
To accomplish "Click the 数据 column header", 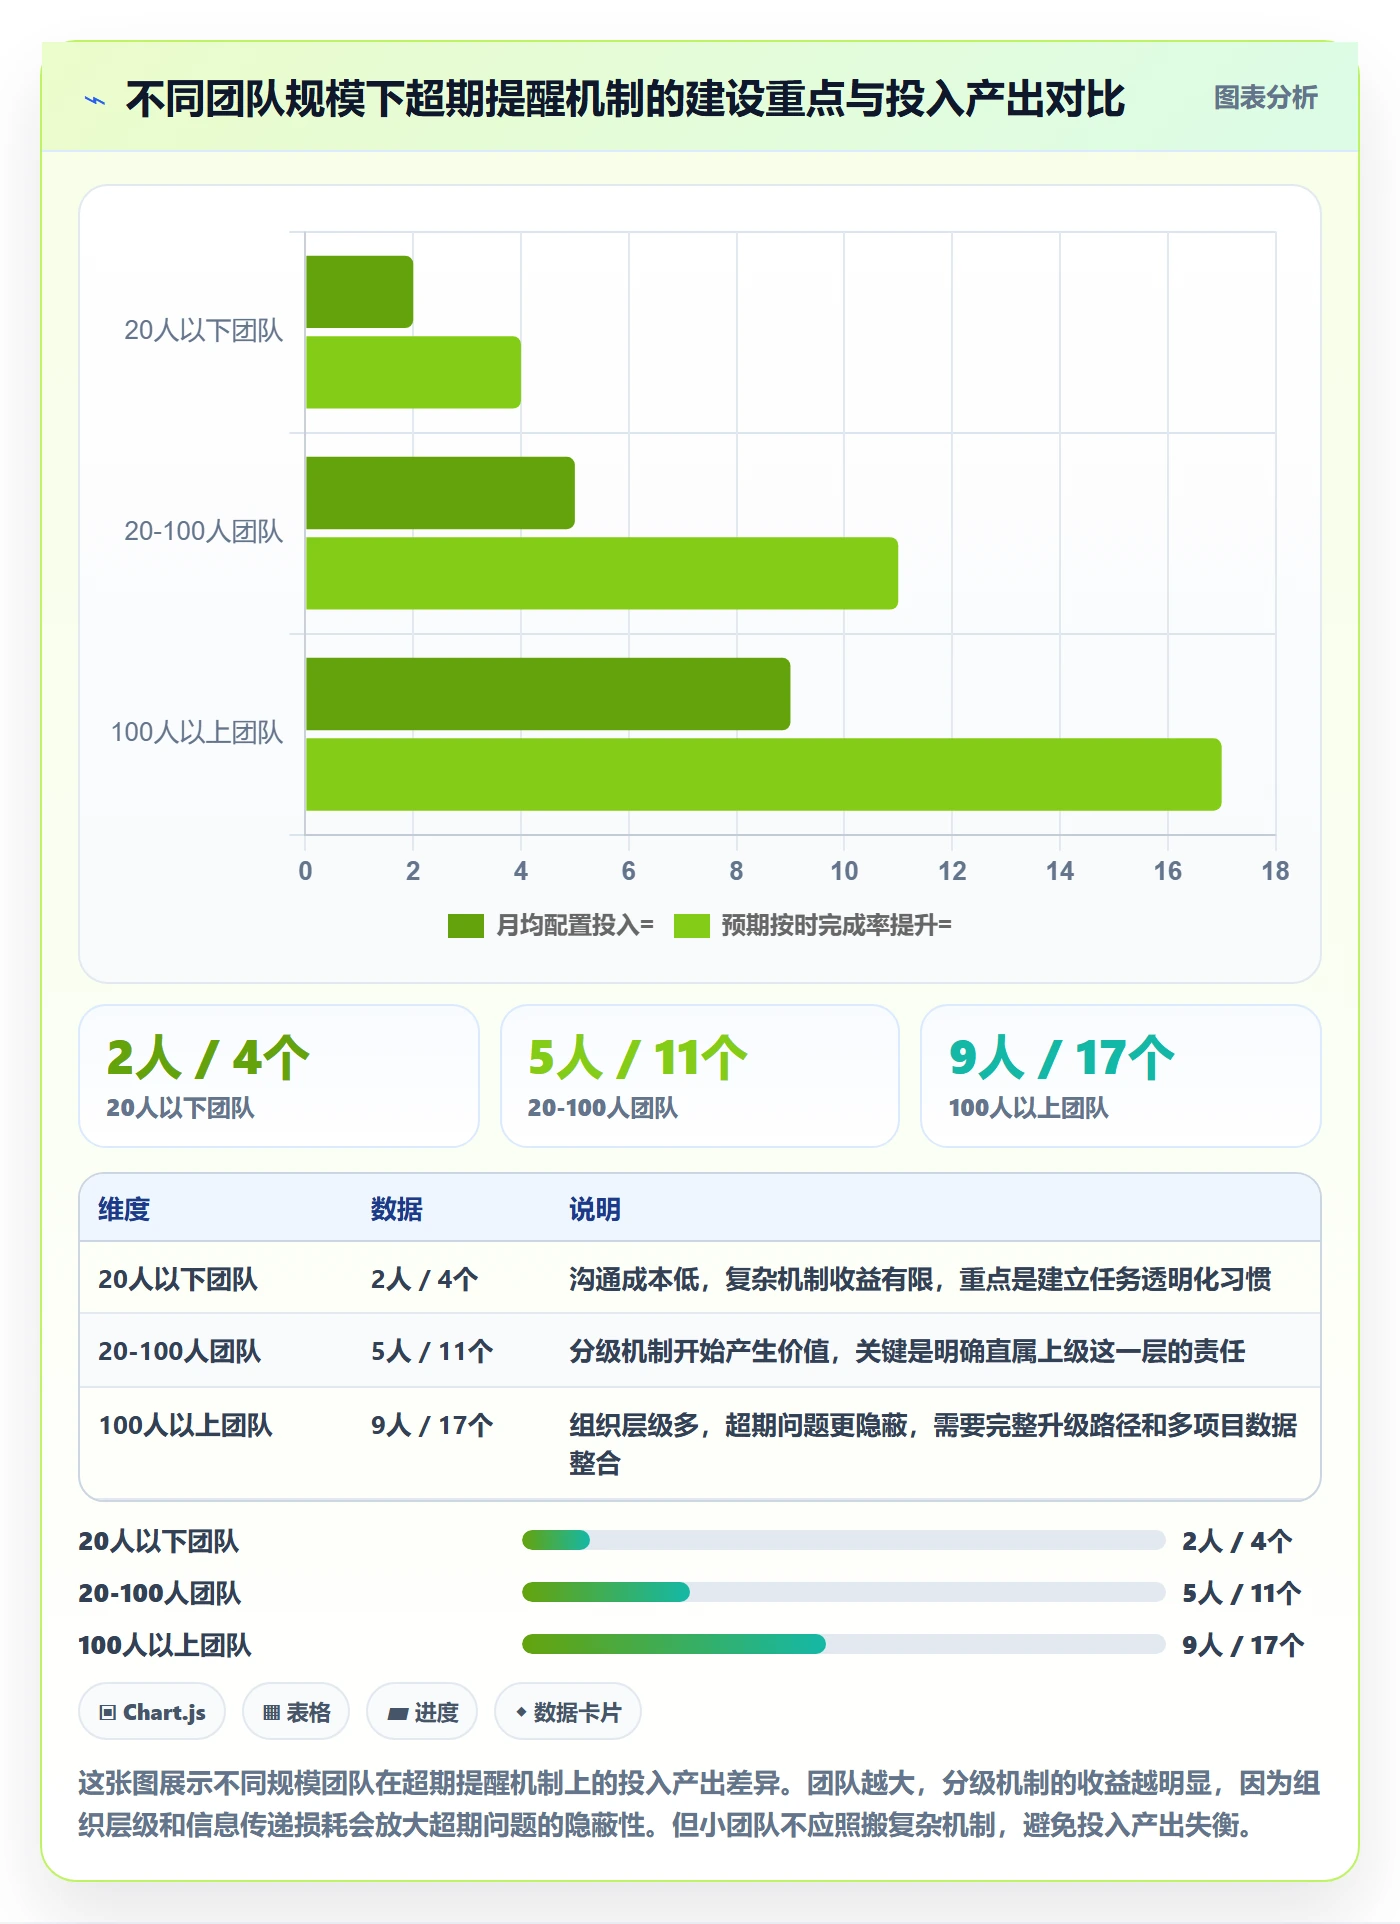I will click(x=397, y=1209).
